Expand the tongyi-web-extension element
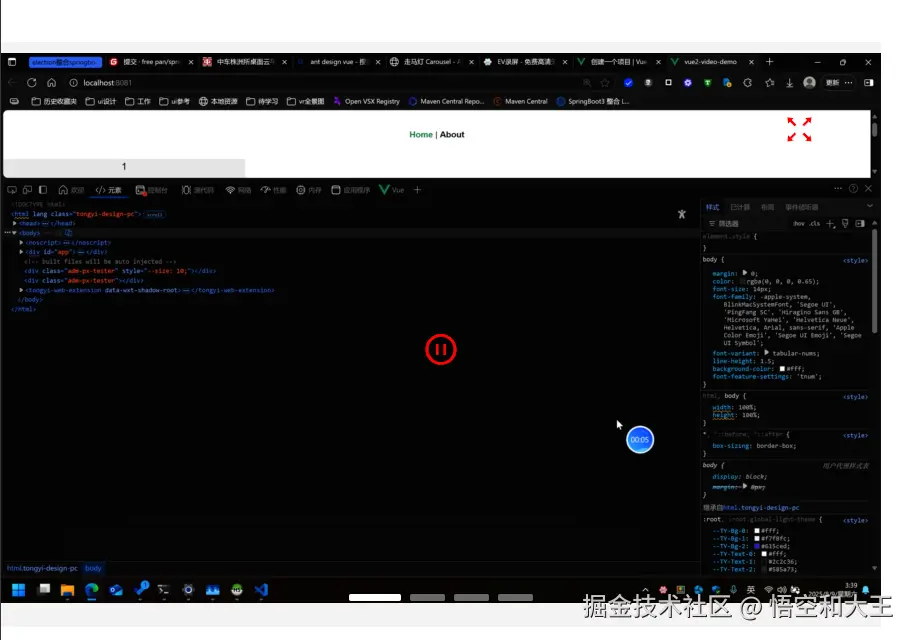The width and height of the screenshot is (913, 640). coord(22,290)
